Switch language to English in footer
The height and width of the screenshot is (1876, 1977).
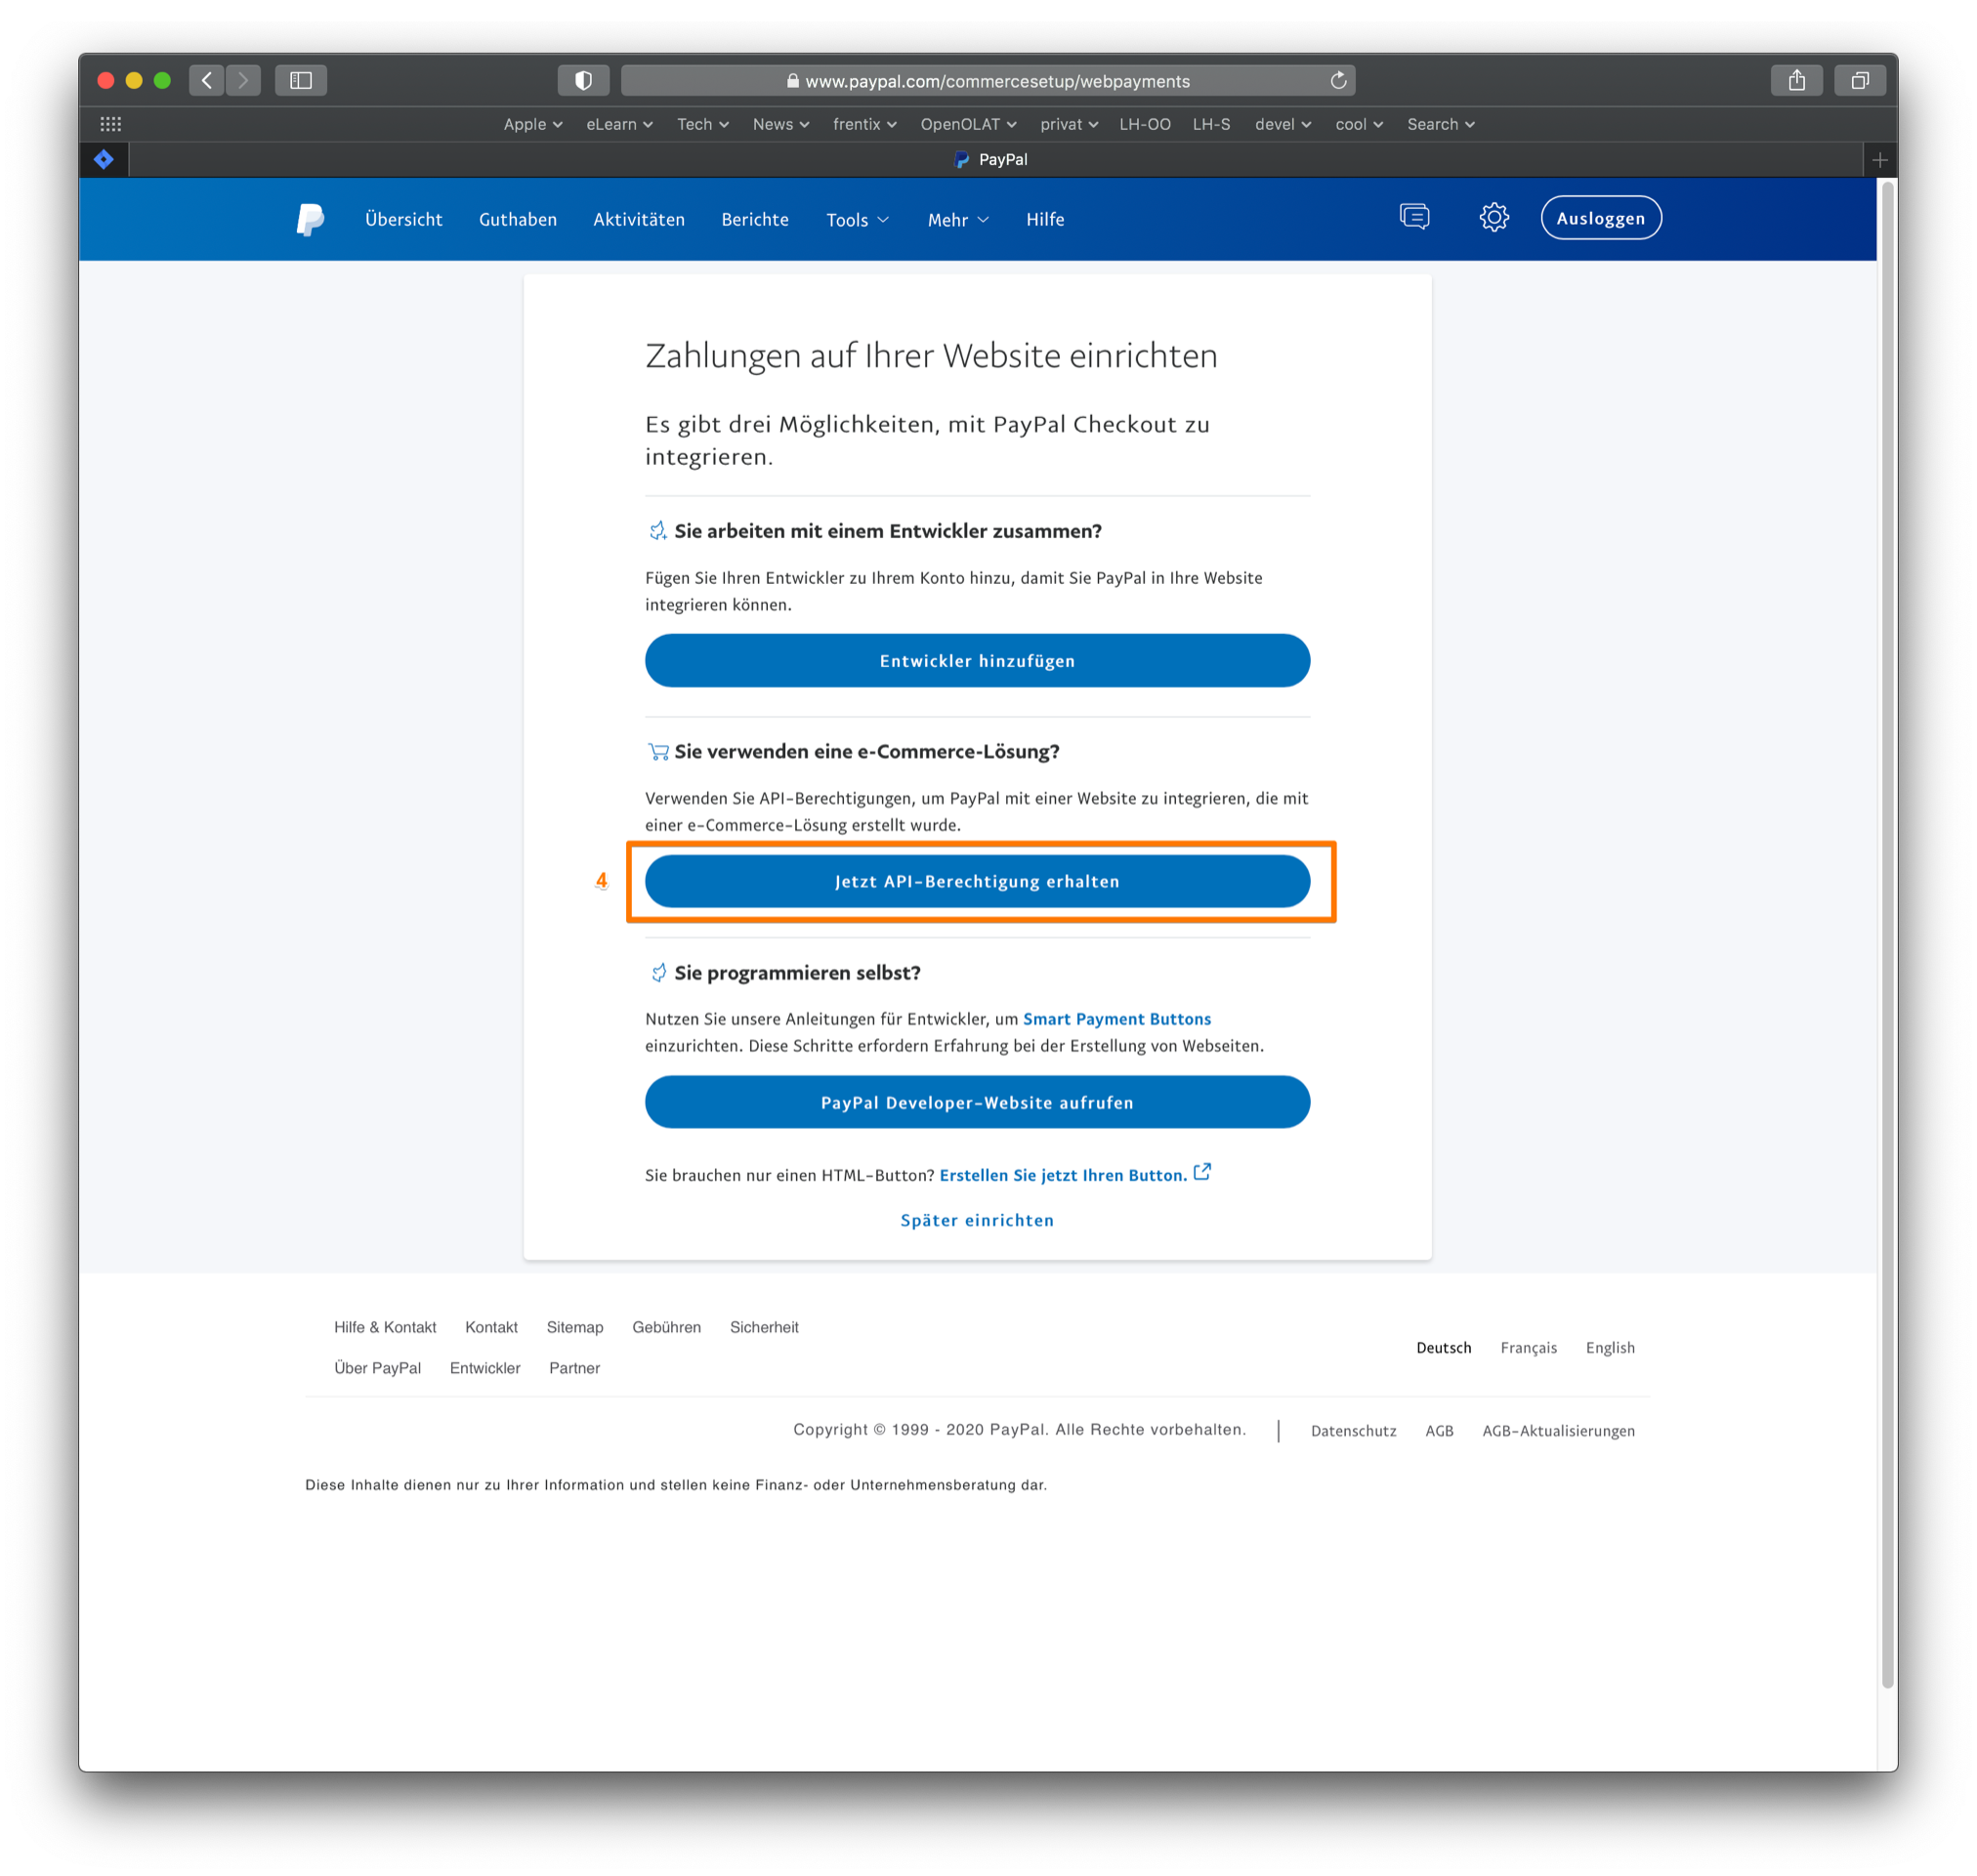(1609, 1348)
